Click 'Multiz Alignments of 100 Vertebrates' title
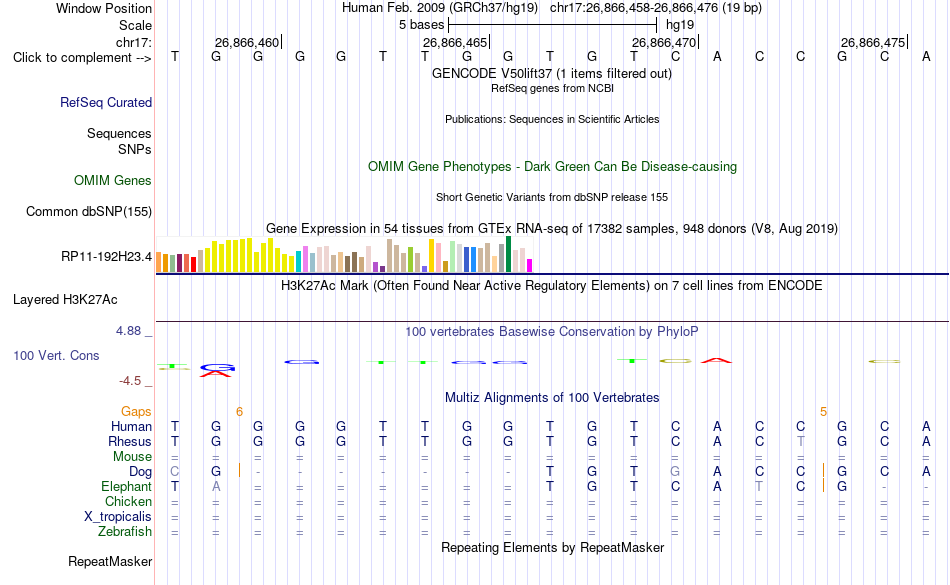 552,397
